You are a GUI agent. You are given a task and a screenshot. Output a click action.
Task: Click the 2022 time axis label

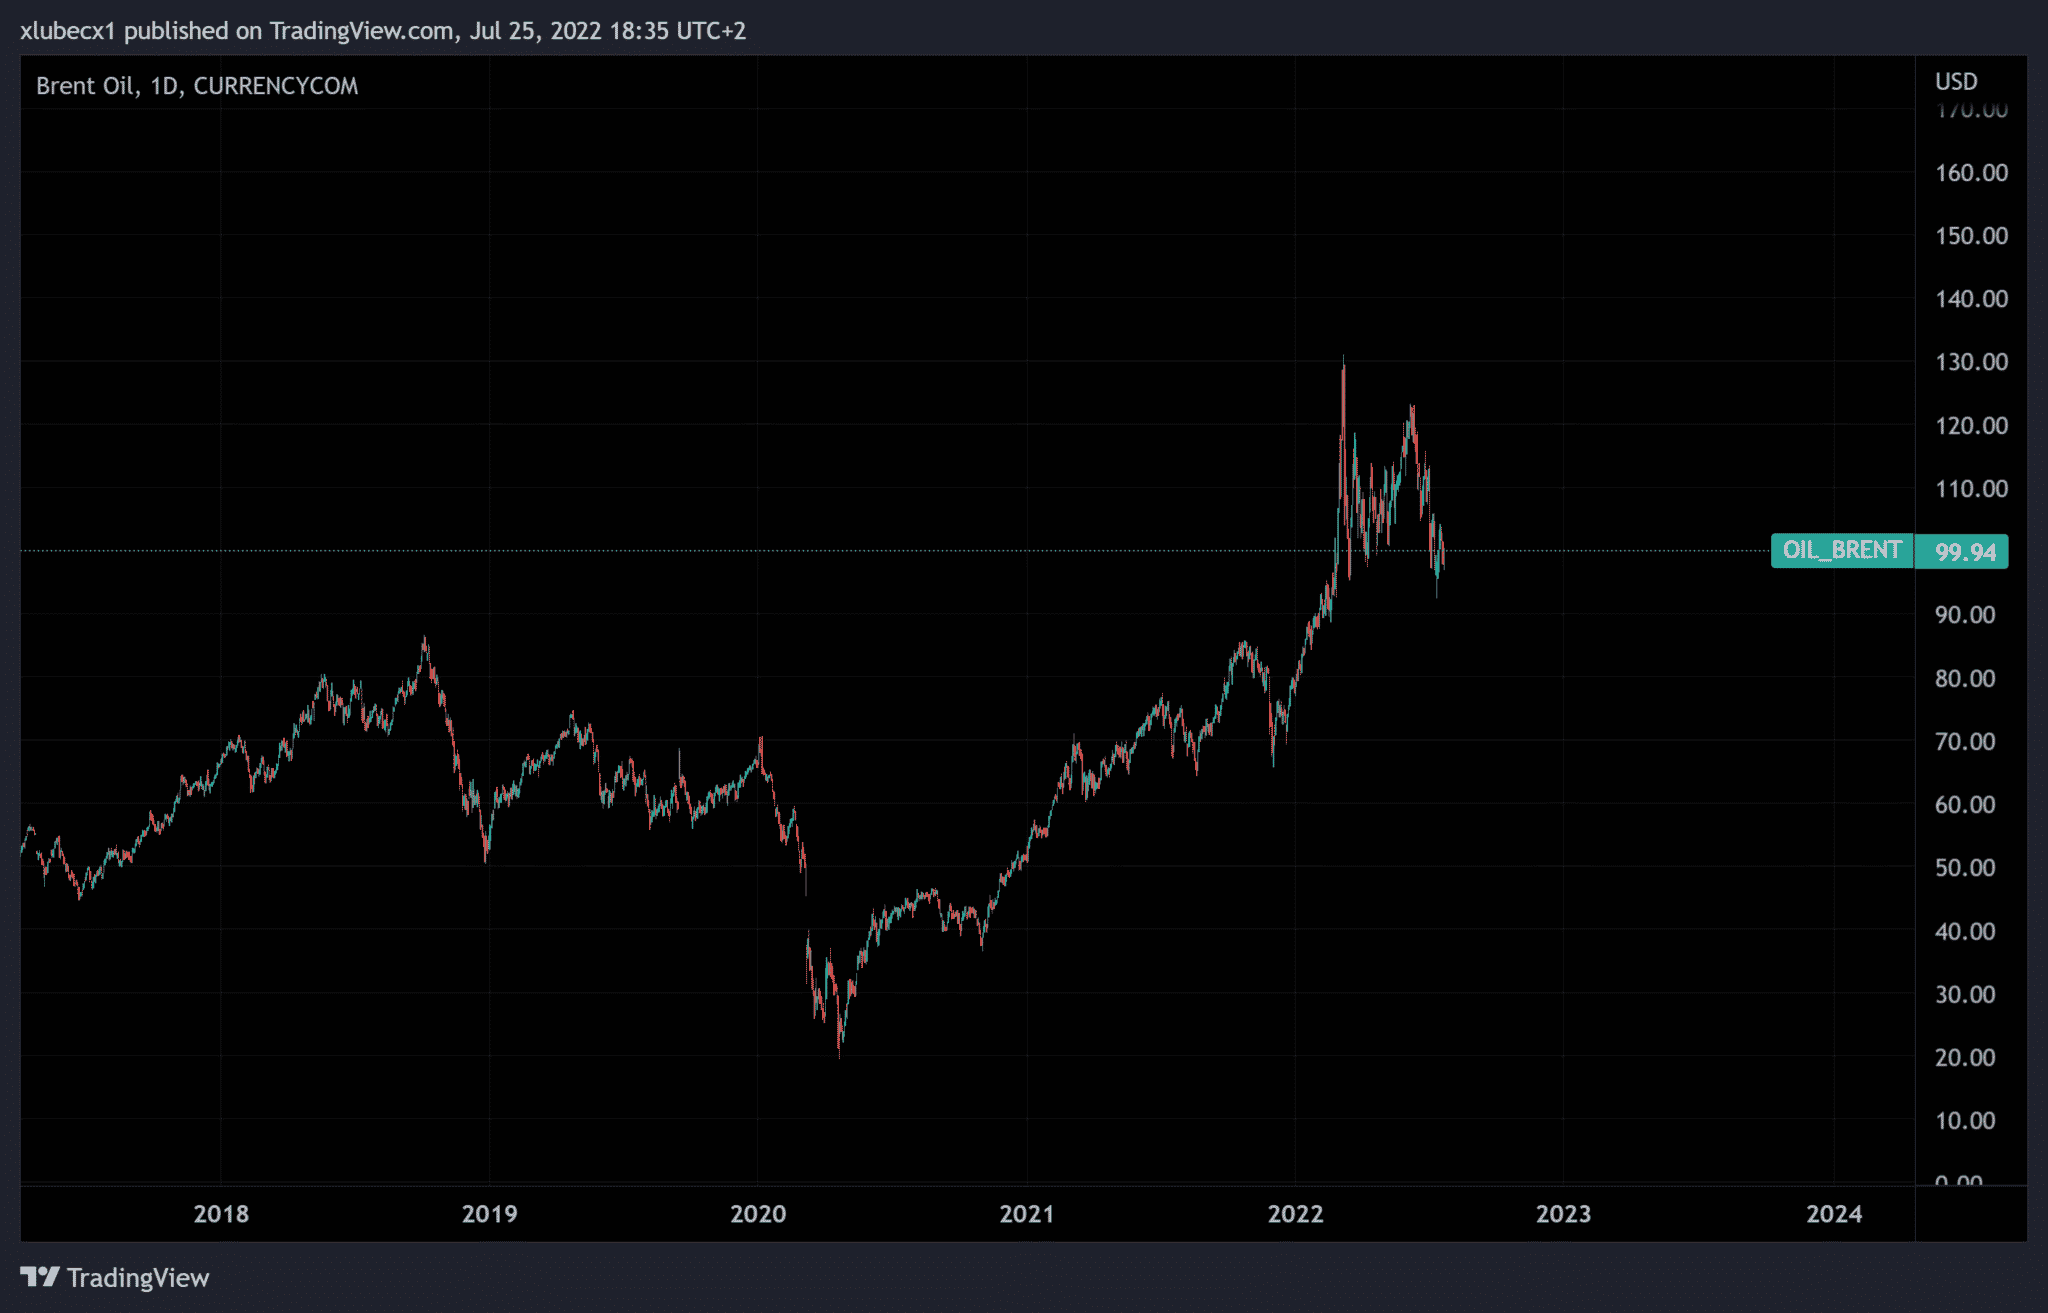[1295, 1214]
